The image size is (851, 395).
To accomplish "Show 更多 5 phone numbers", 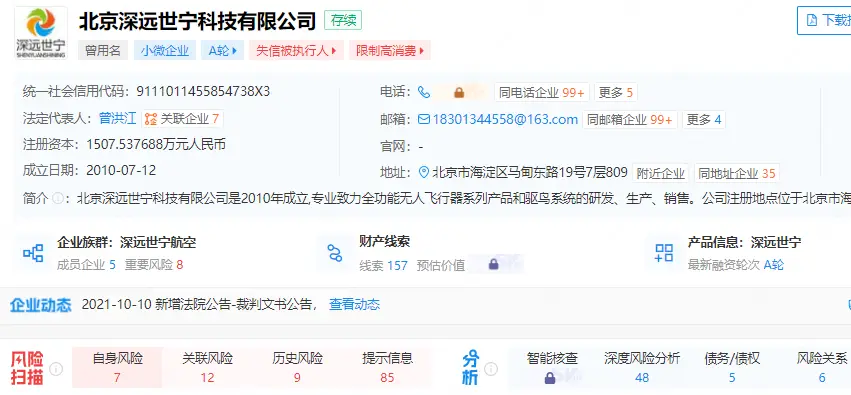I will [615, 93].
